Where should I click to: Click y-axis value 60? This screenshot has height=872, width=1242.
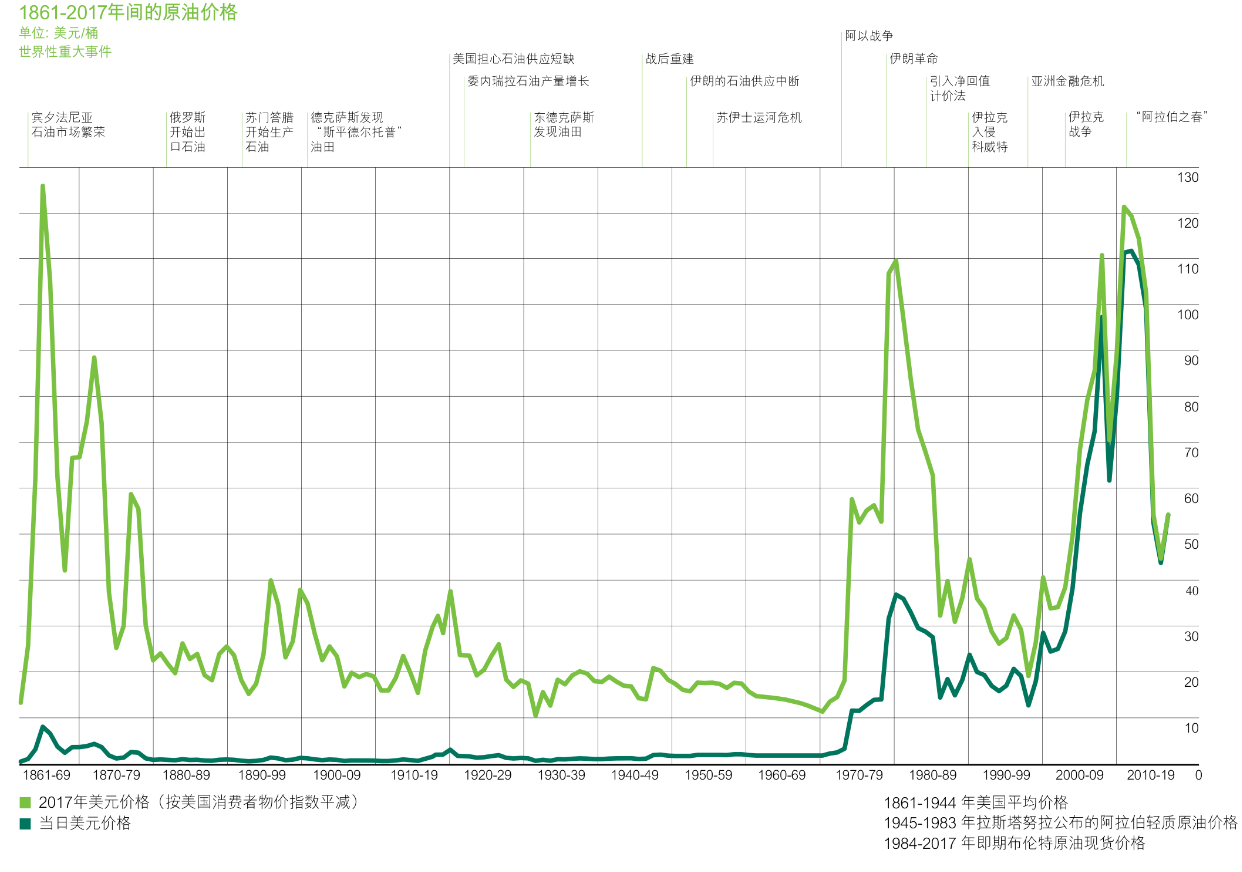click(x=1190, y=498)
